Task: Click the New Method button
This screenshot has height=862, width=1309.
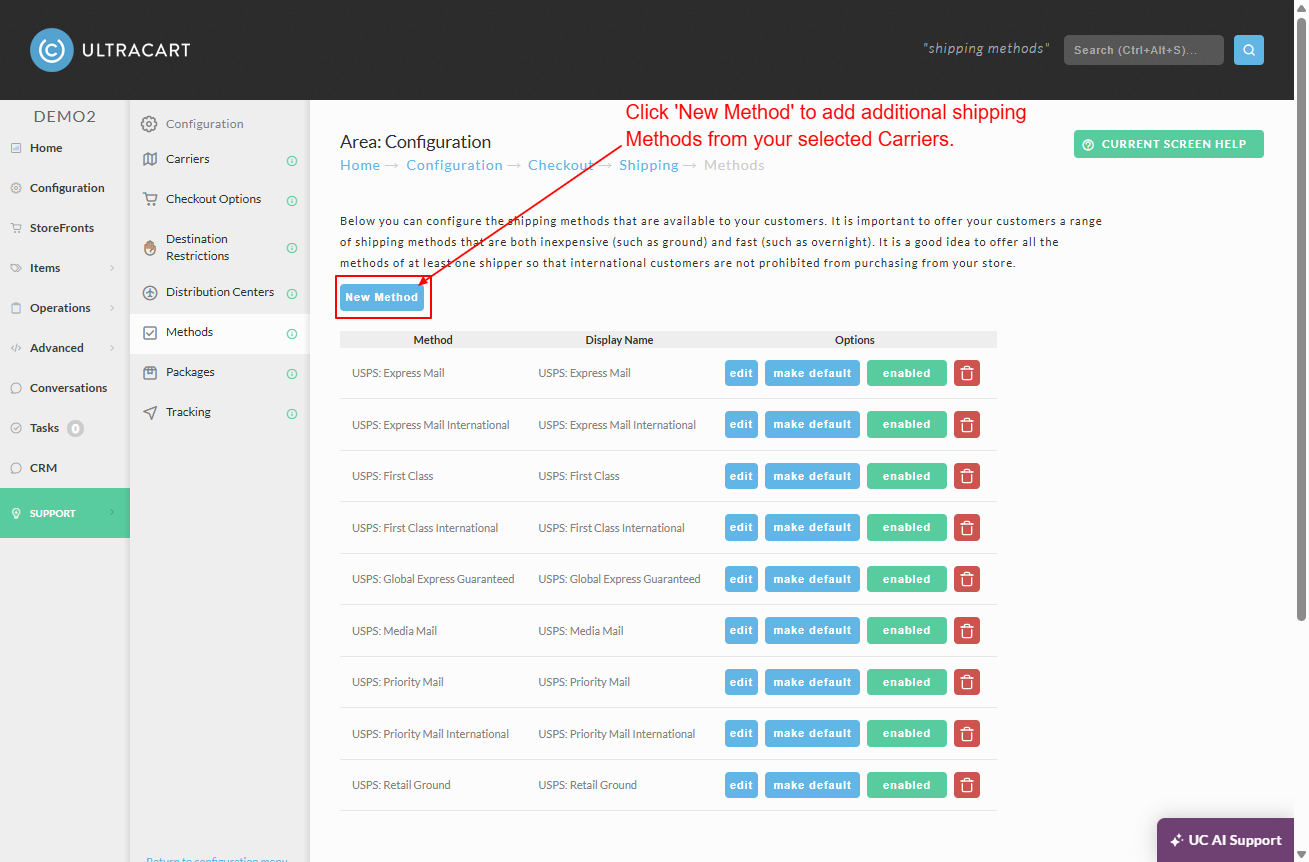Action: click(382, 297)
